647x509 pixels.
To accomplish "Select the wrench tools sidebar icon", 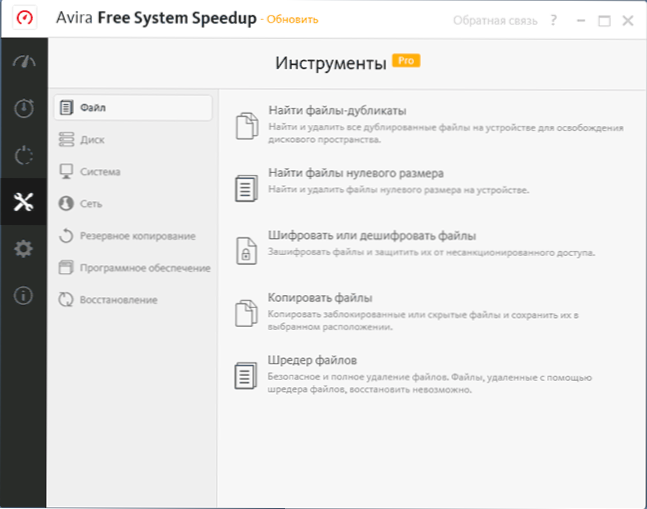I will (x=24, y=202).
